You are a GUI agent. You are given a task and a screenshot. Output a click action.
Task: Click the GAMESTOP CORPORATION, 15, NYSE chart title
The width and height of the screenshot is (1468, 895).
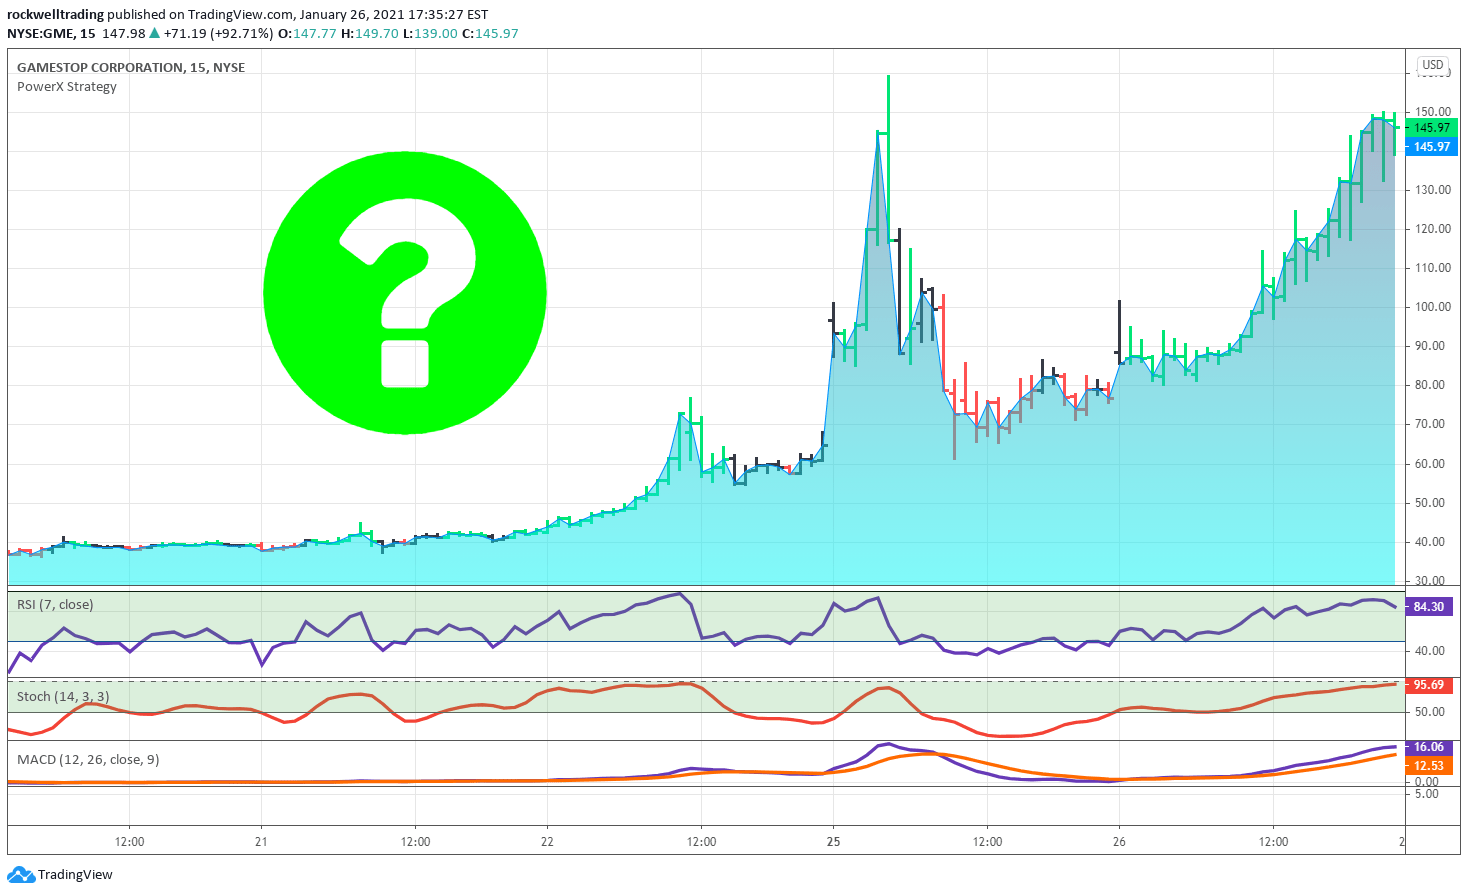coord(131,68)
